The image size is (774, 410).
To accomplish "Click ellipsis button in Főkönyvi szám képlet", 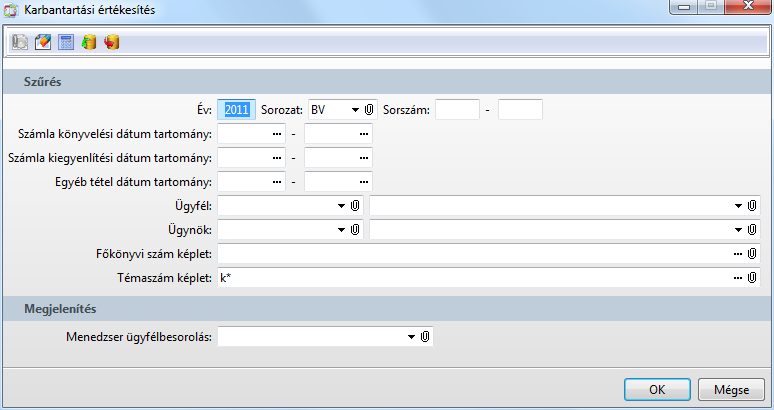I will pyautogui.click(x=738, y=254).
